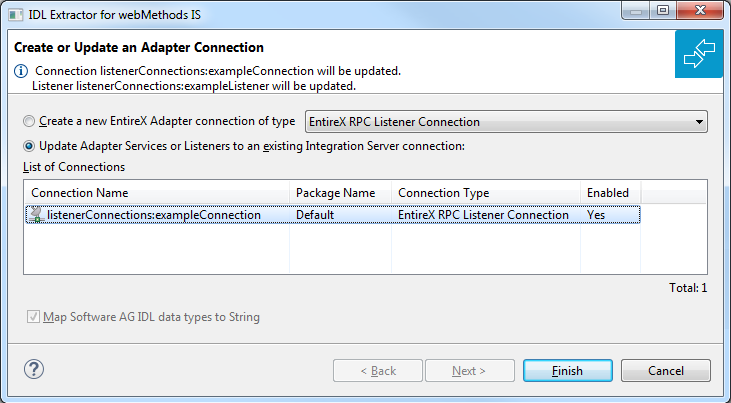The image size is (731, 403).
Task: Click the List of Connections label
Action: tap(74, 167)
